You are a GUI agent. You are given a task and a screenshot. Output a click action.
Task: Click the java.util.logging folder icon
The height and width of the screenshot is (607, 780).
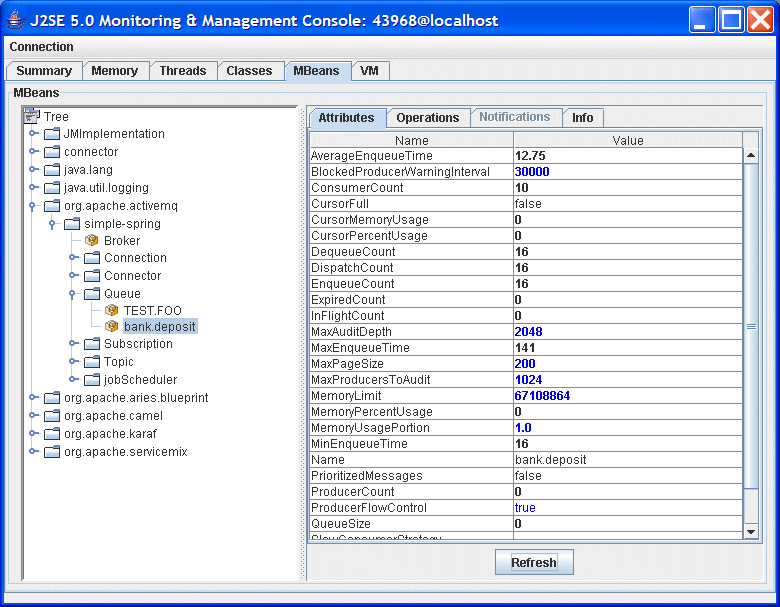point(52,188)
